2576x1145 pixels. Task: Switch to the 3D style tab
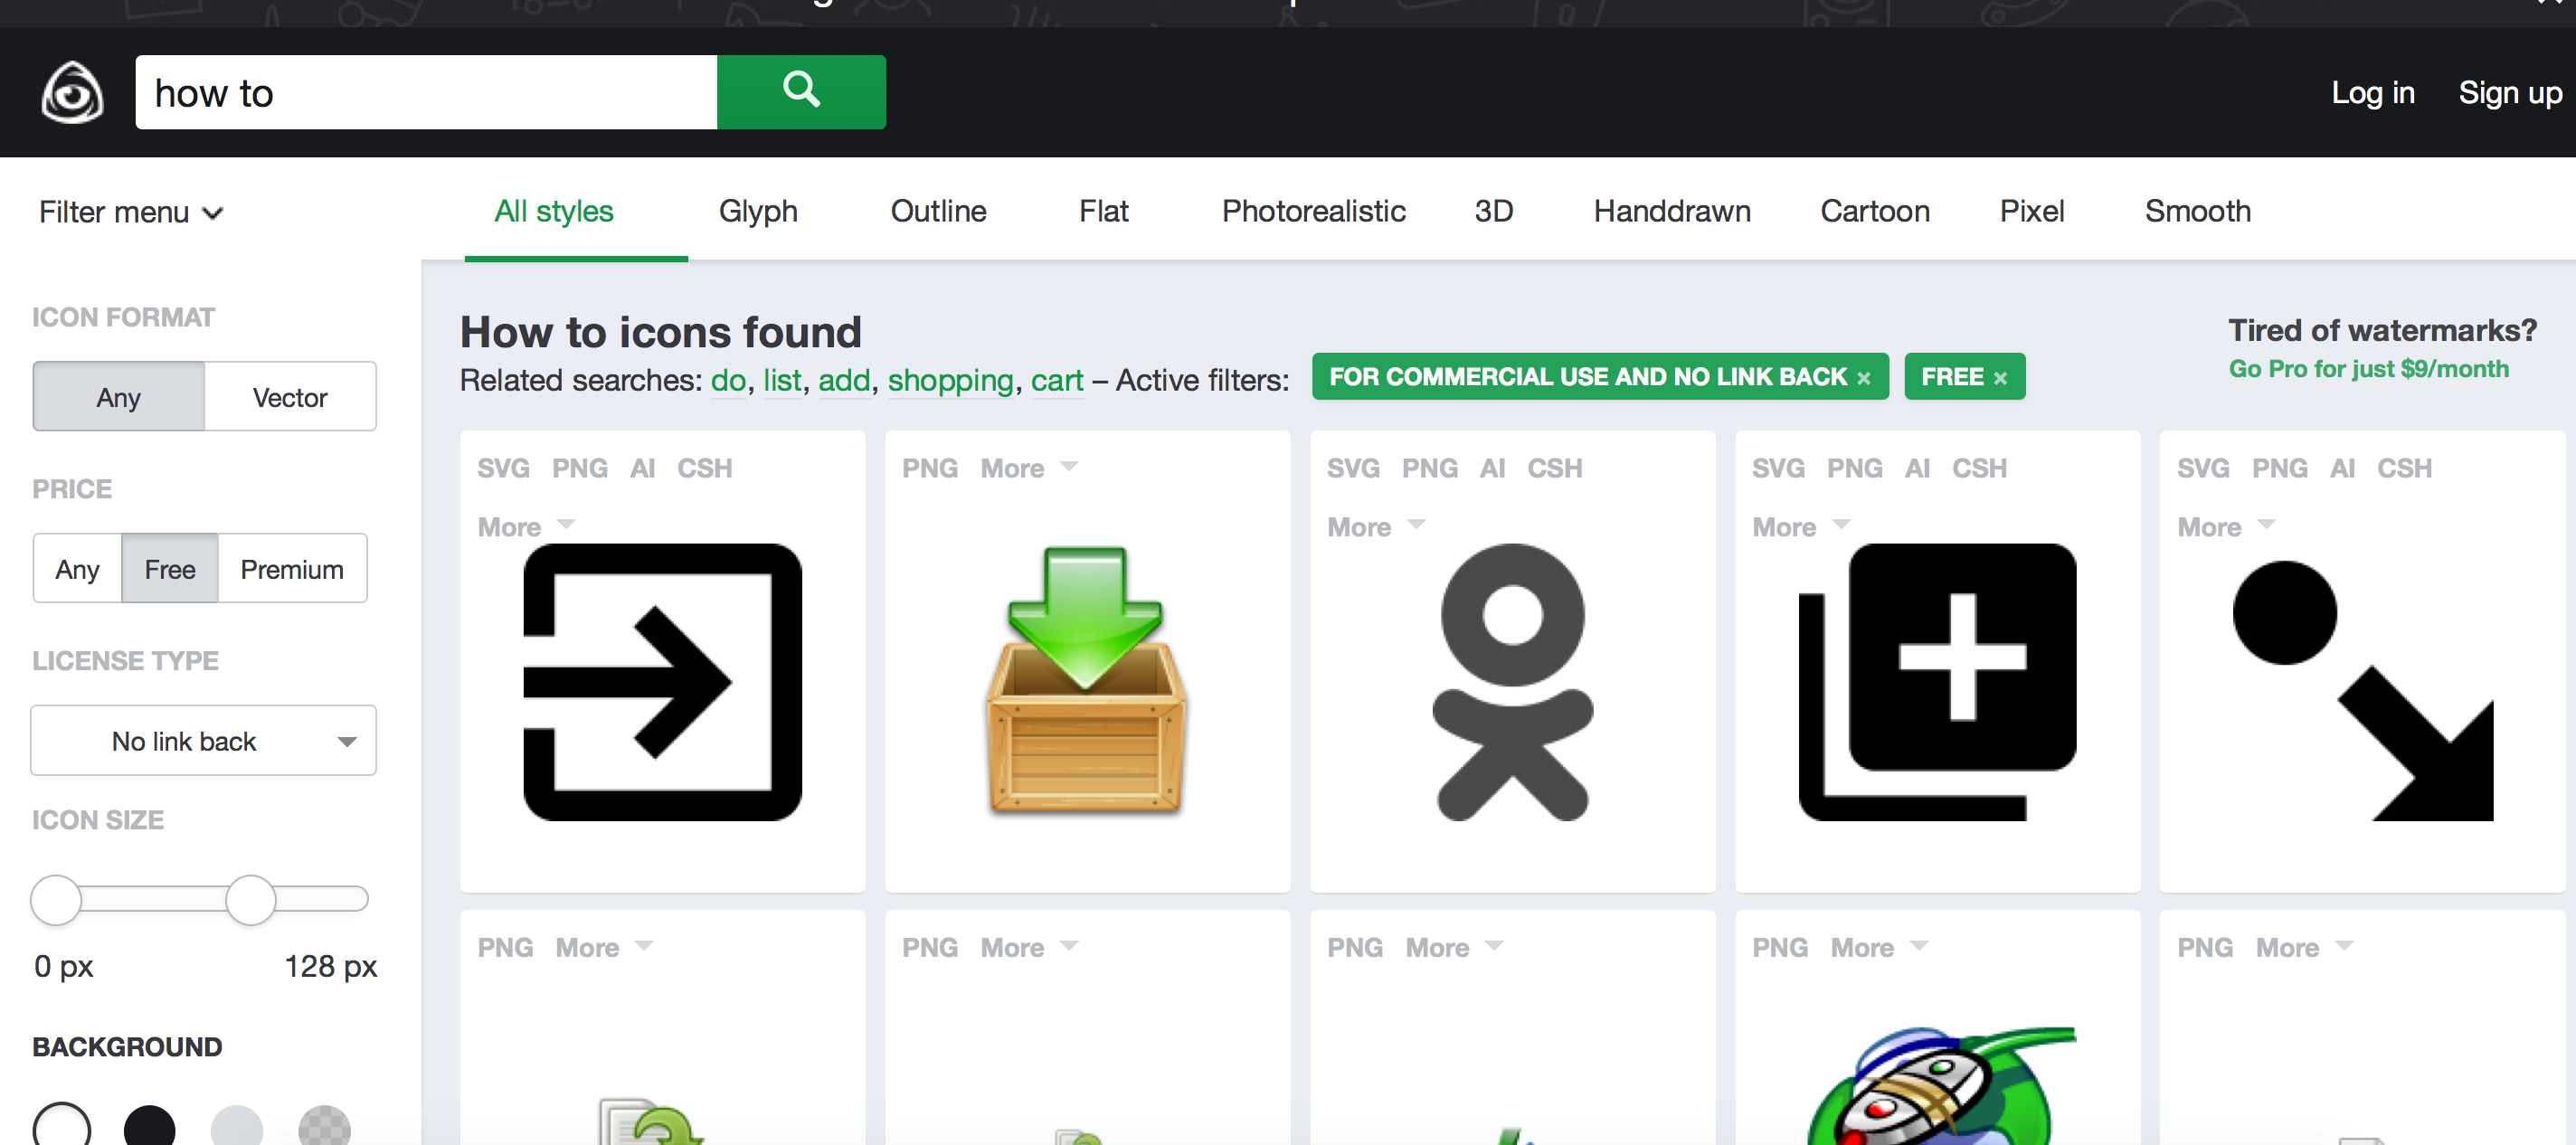point(1493,211)
